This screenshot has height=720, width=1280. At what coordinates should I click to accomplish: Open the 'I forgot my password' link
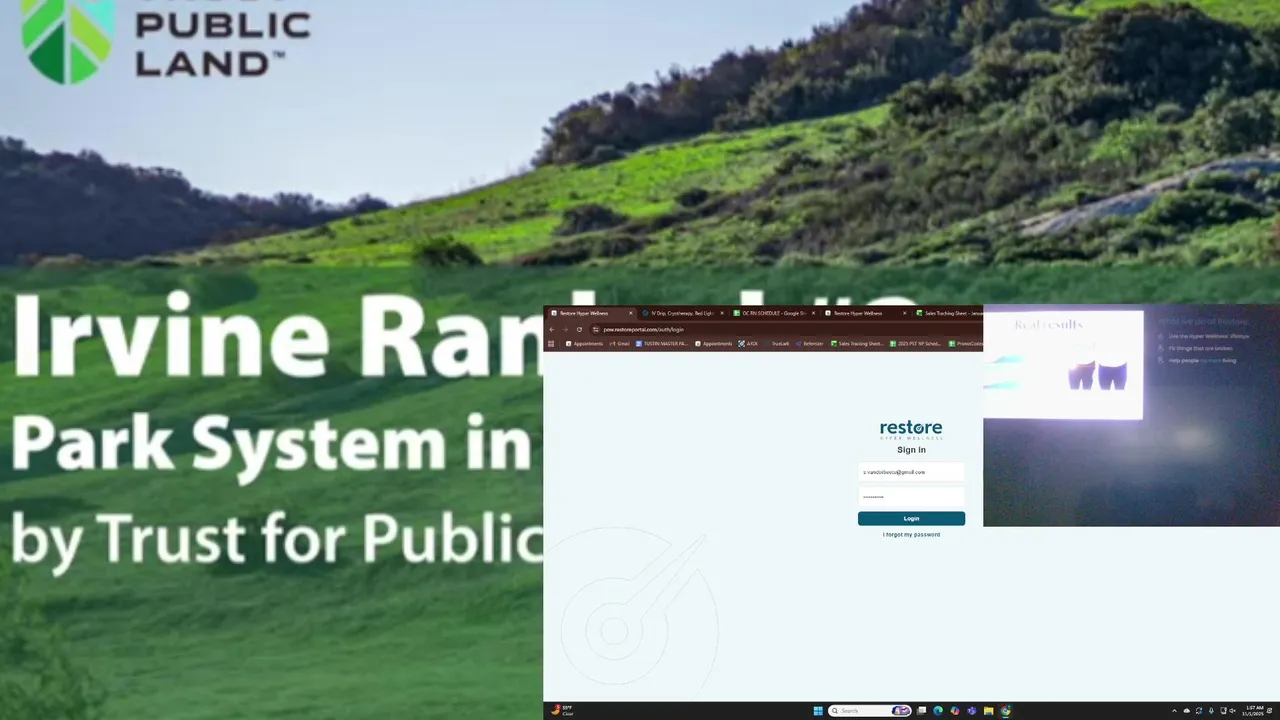coord(911,534)
